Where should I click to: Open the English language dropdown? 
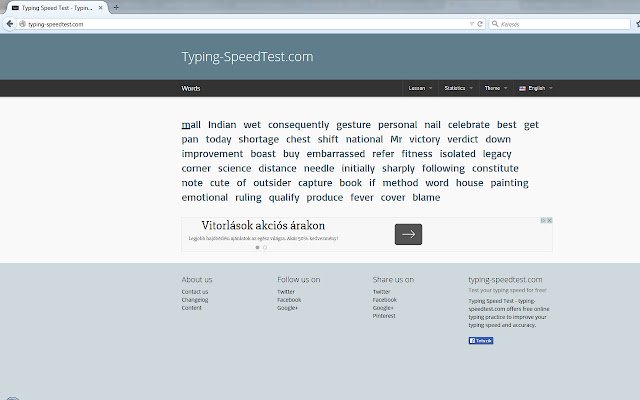click(x=535, y=88)
